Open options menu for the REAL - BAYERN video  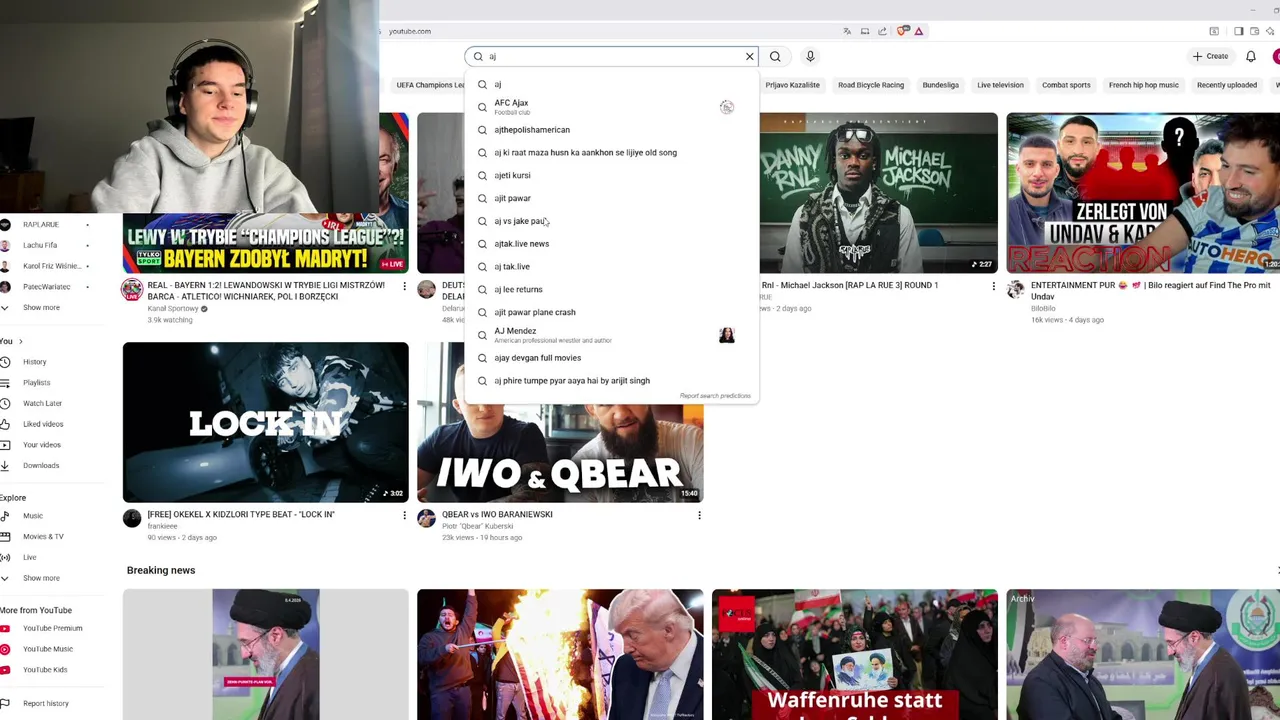point(404,286)
